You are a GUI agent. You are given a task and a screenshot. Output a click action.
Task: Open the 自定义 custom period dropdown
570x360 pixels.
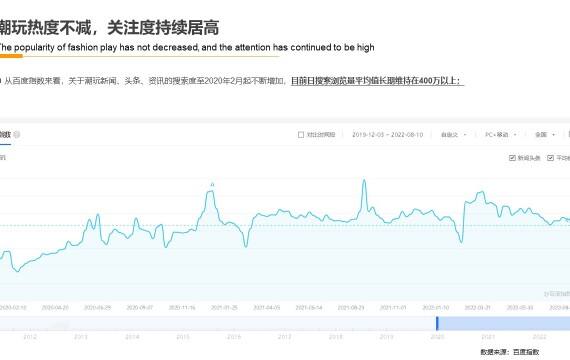[453, 135]
